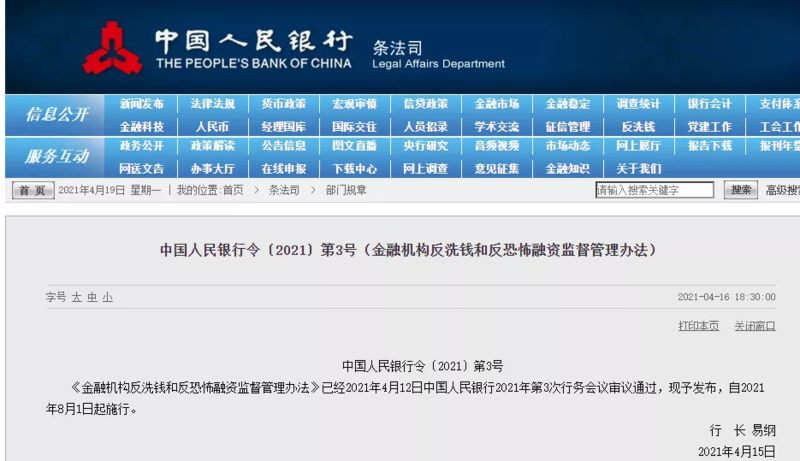Click the People's Bank of China red logo
The width and height of the screenshot is (800, 461).
[112, 48]
